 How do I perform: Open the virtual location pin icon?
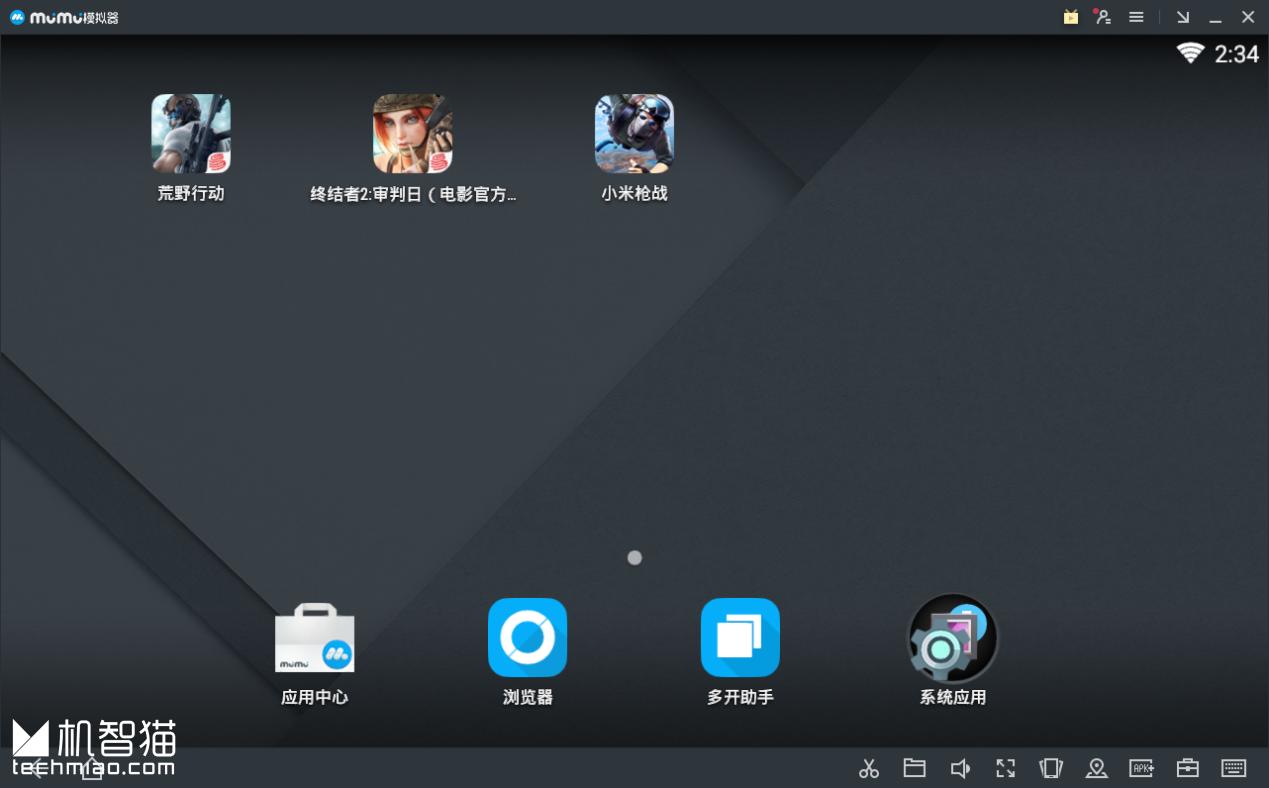pos(1097,768)
